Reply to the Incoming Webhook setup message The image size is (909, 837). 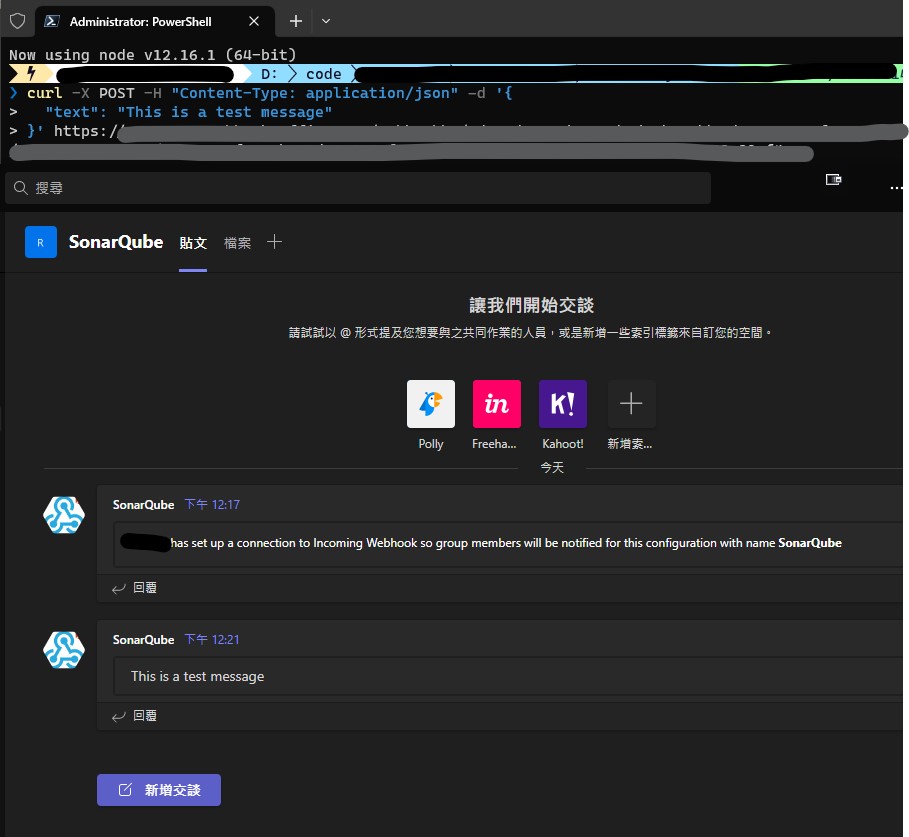(134, 588)
